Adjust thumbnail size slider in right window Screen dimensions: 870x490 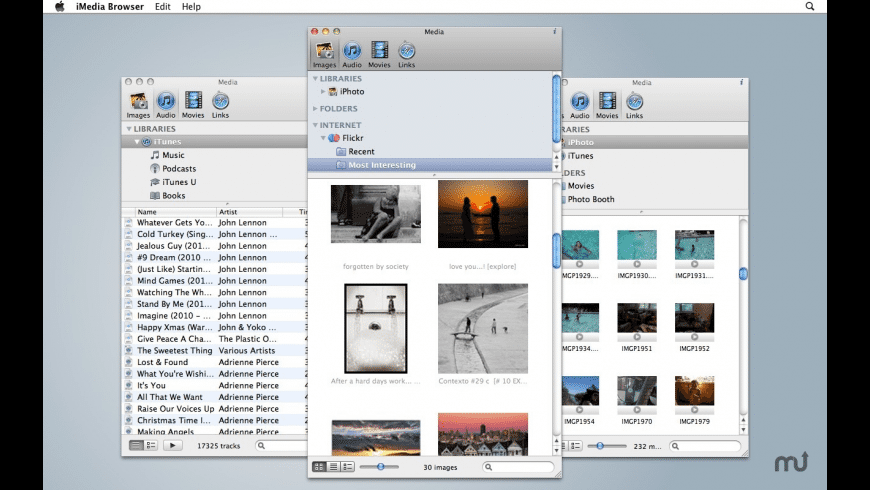600,446
